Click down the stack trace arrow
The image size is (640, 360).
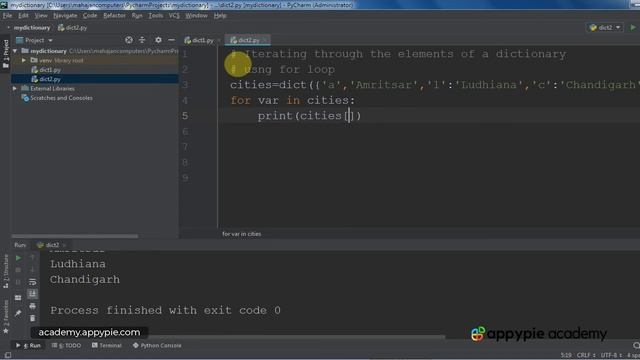click(x=33, y=270)
